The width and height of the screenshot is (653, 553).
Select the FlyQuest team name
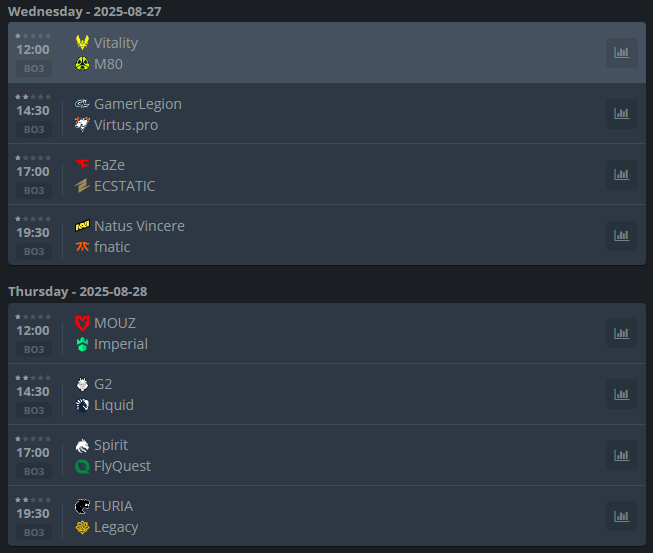pyautogui.click(x=122, y=466)
